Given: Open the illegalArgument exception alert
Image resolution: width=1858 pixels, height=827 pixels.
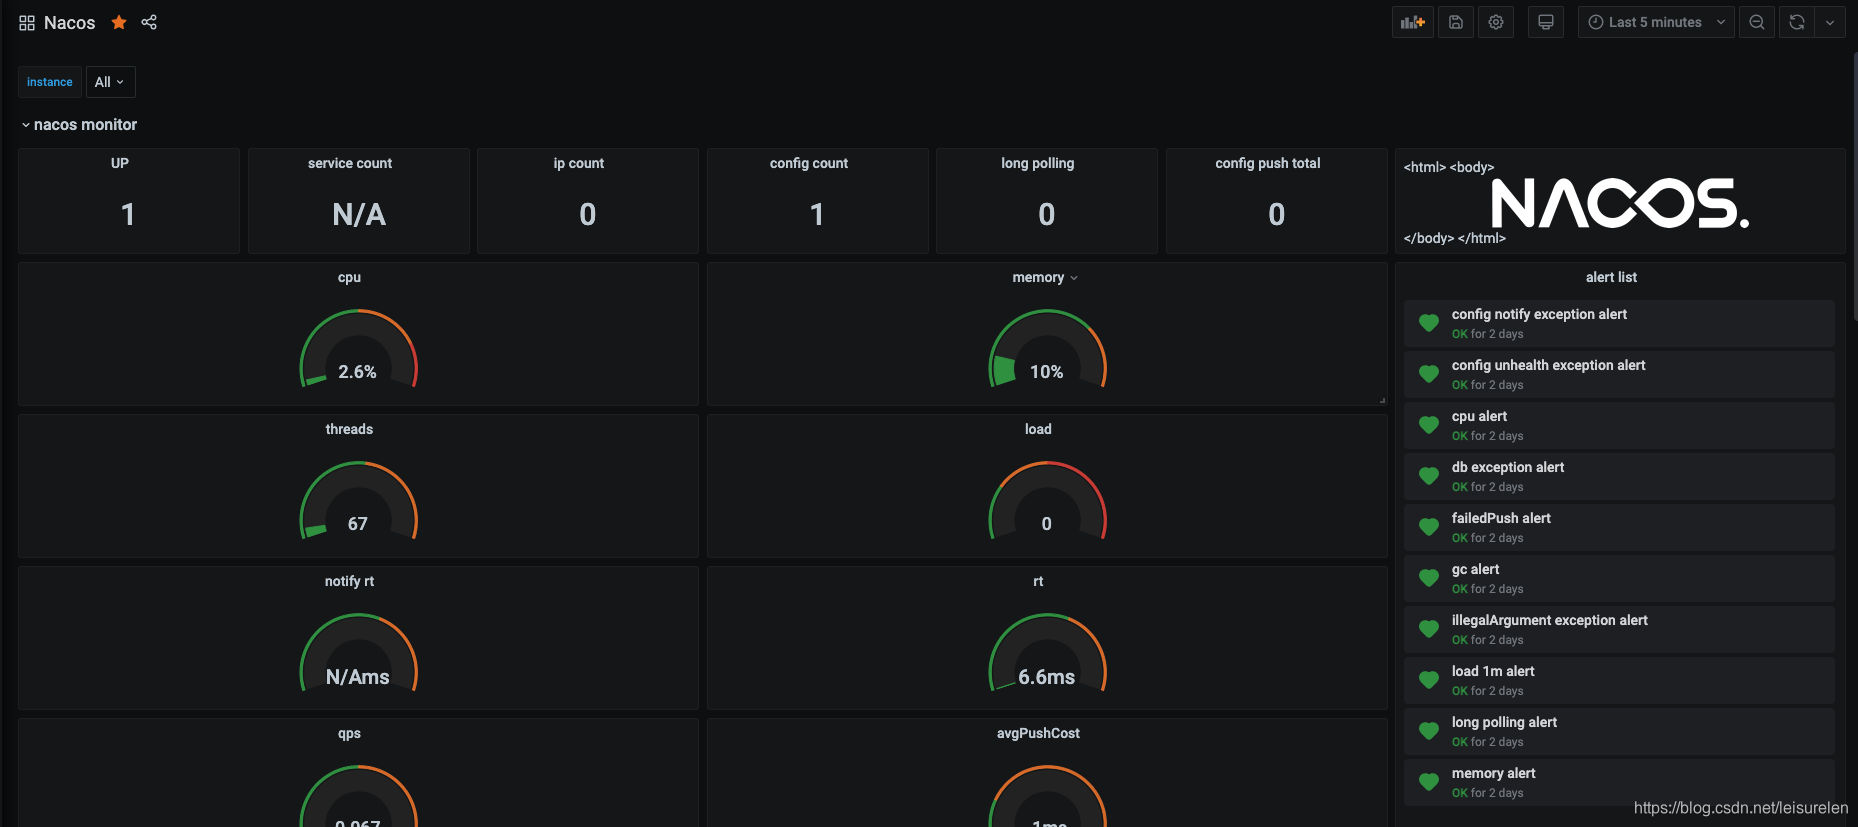Looking at the screenshot, I should click(1619, 629).
